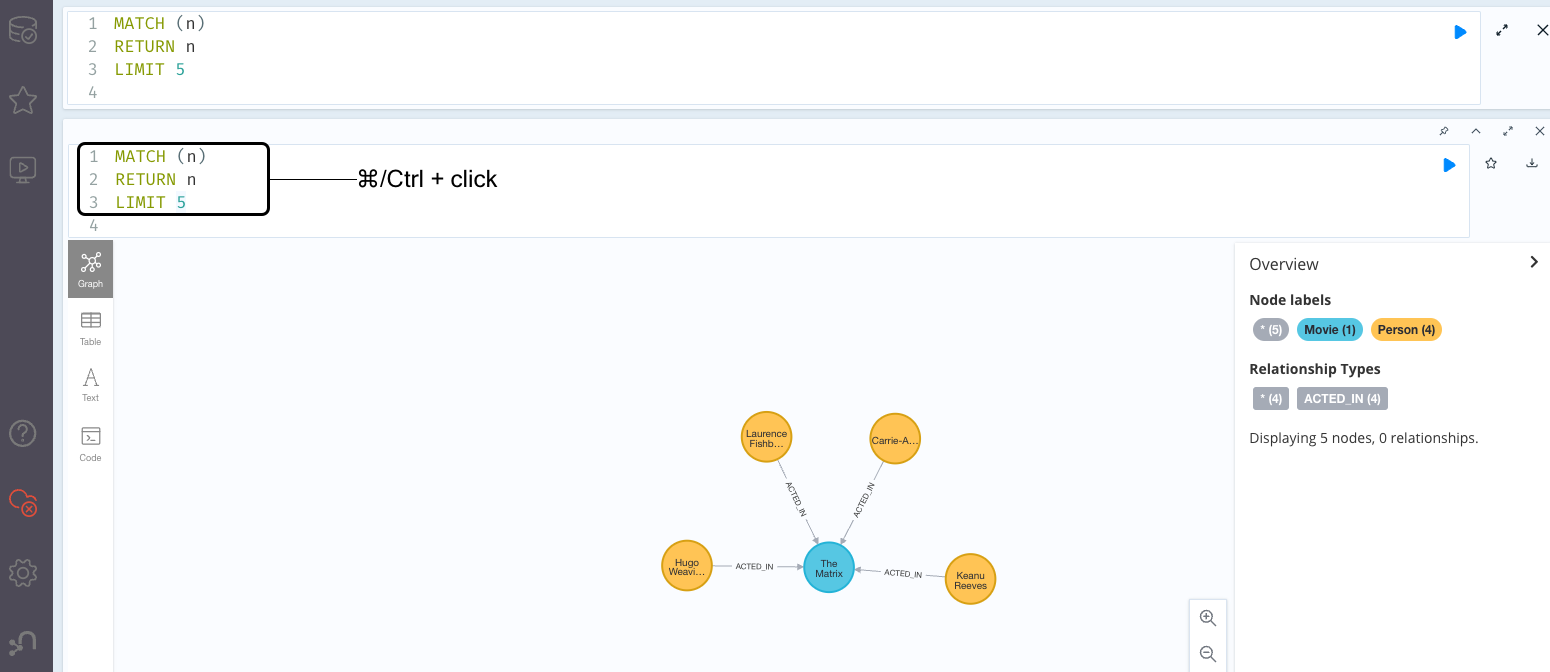Open the Favorites star in sidebar
1550x672 pixels.
pyautogui.click(x=22, y=100)
